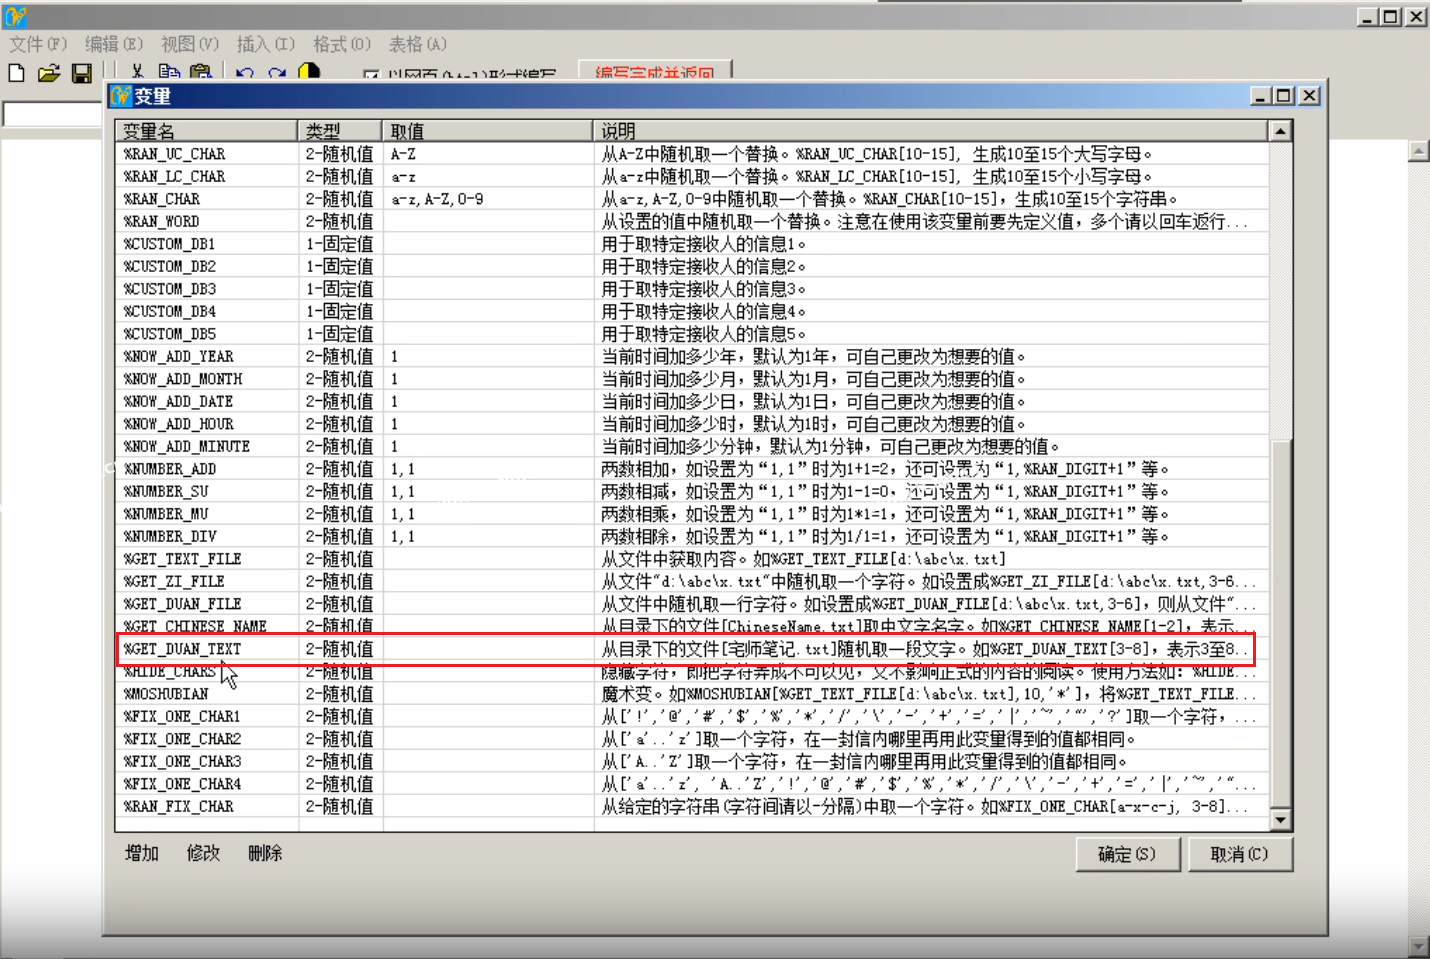Click the Open folder icon in editor toolbar
Viewport: 1430px width, 959px height.
pos(49,73)
